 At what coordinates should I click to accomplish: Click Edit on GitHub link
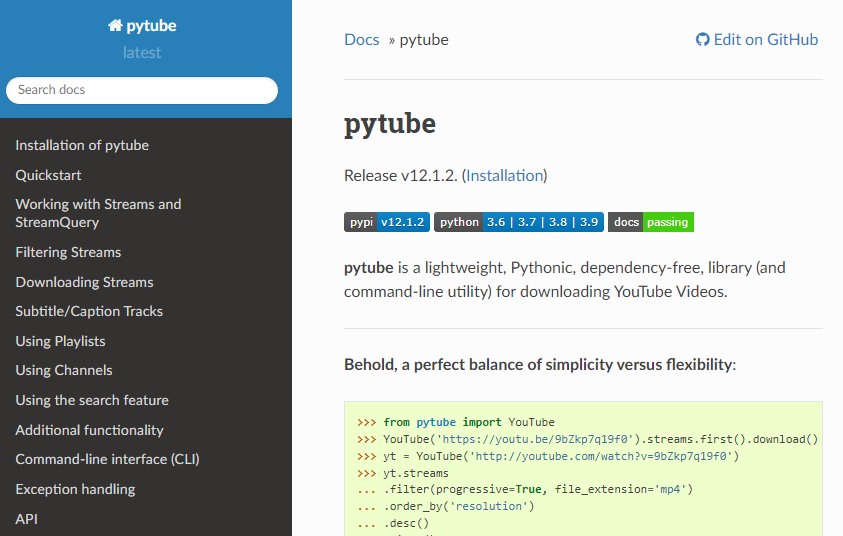coord(757,39)
